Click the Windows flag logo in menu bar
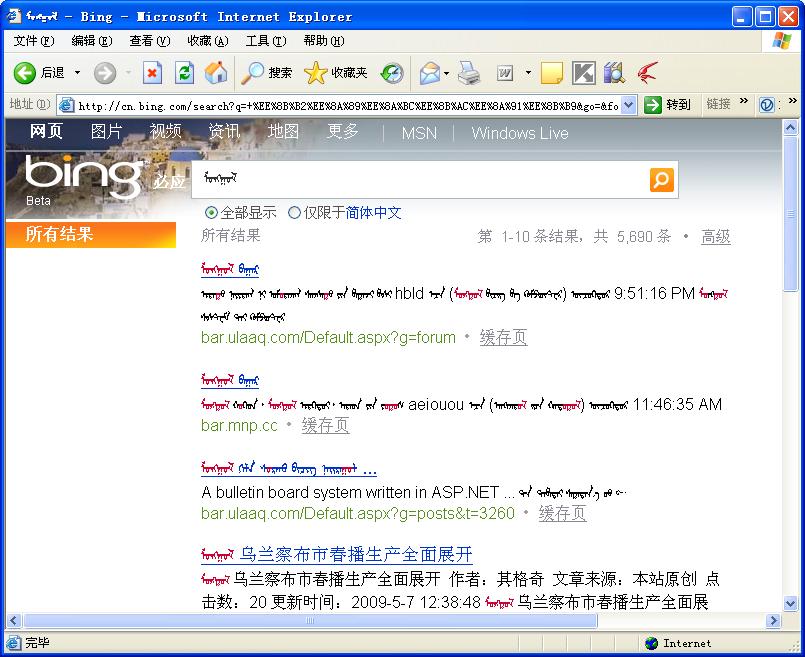The height and width of the screenshot is (657, 805). click(782, 41)
